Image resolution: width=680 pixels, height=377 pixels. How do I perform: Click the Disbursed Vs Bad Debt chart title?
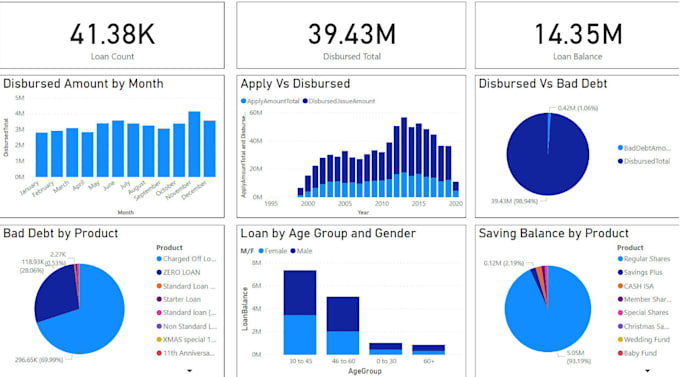point(543,84)
